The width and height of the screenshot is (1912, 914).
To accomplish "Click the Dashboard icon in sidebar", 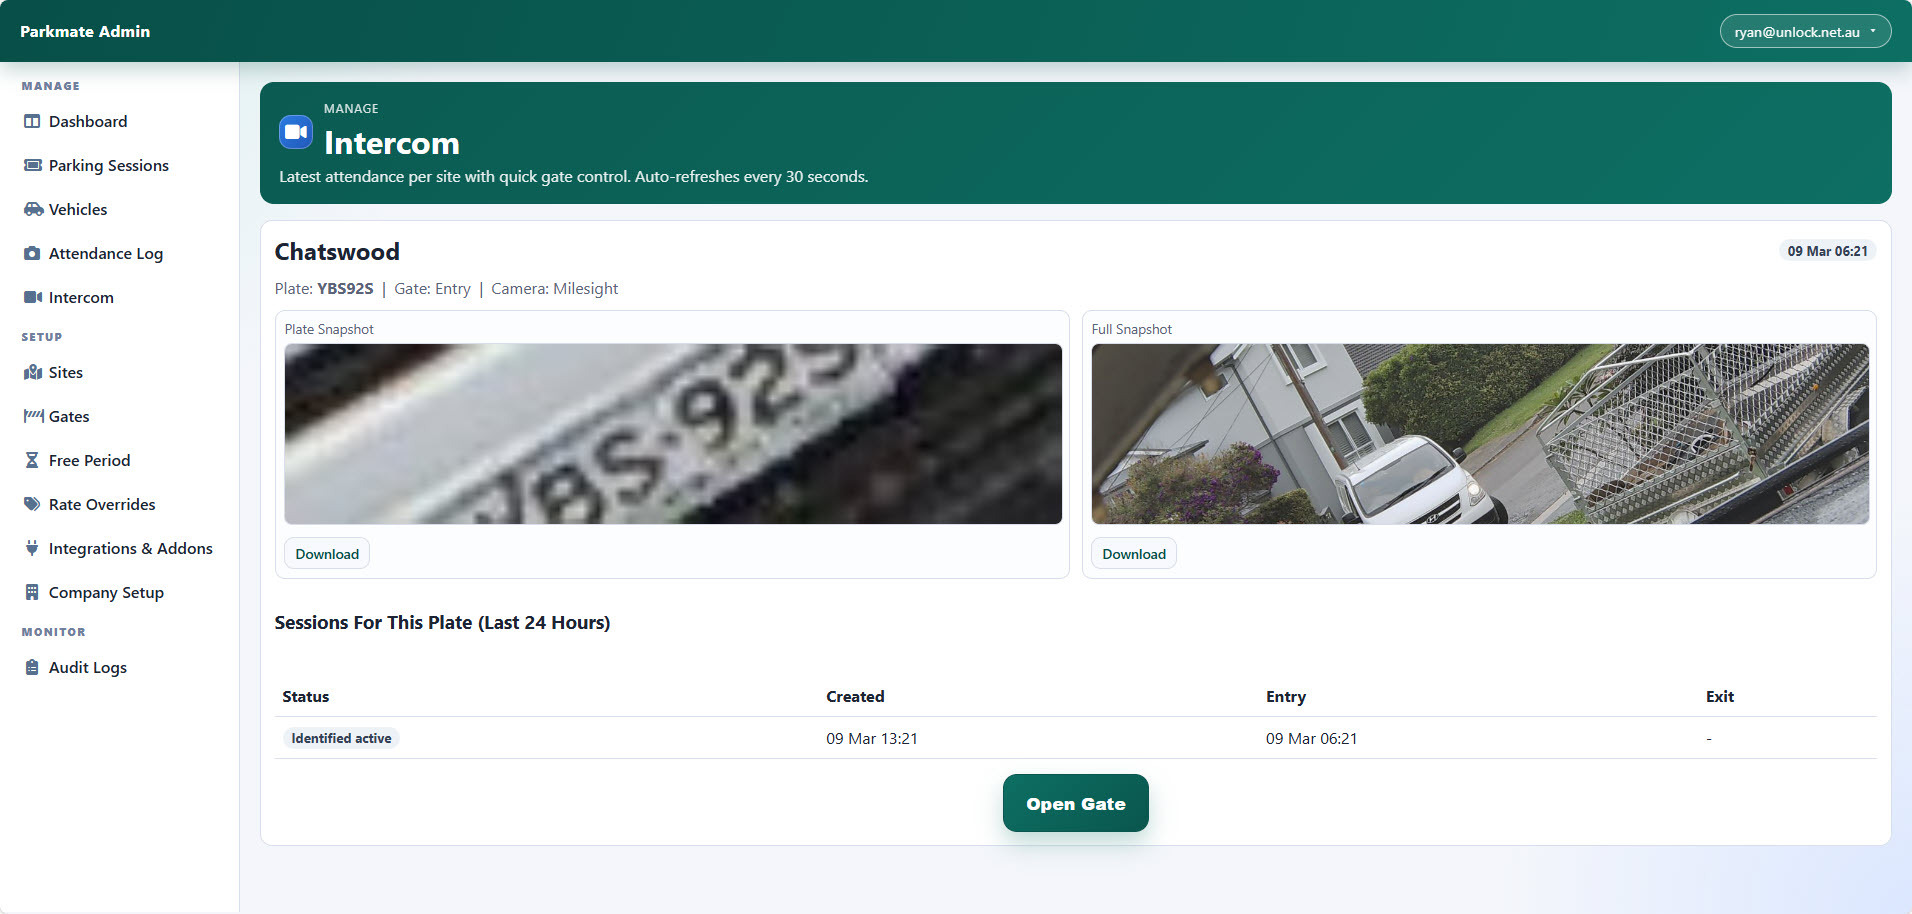I will (x=32, y=122).
